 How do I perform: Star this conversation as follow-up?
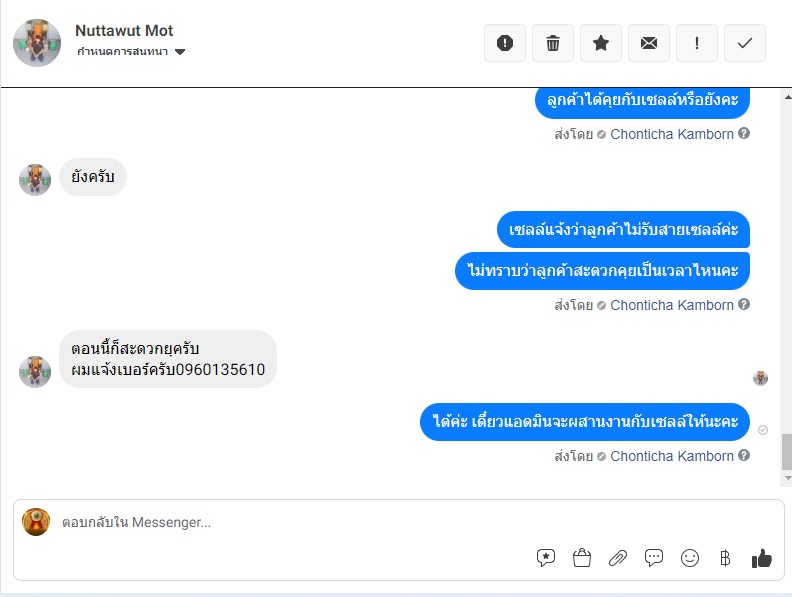601,43
